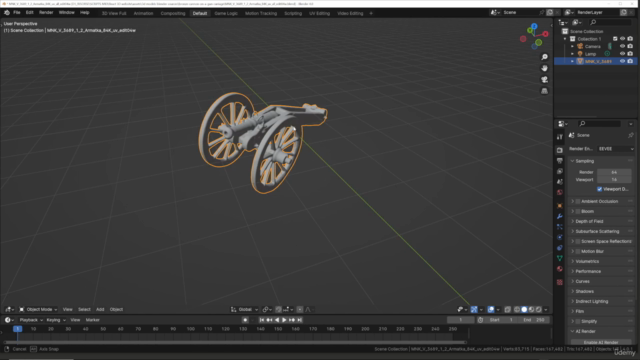
Task: Open the Texture properties tab icon
Action: tap(560, 282)
